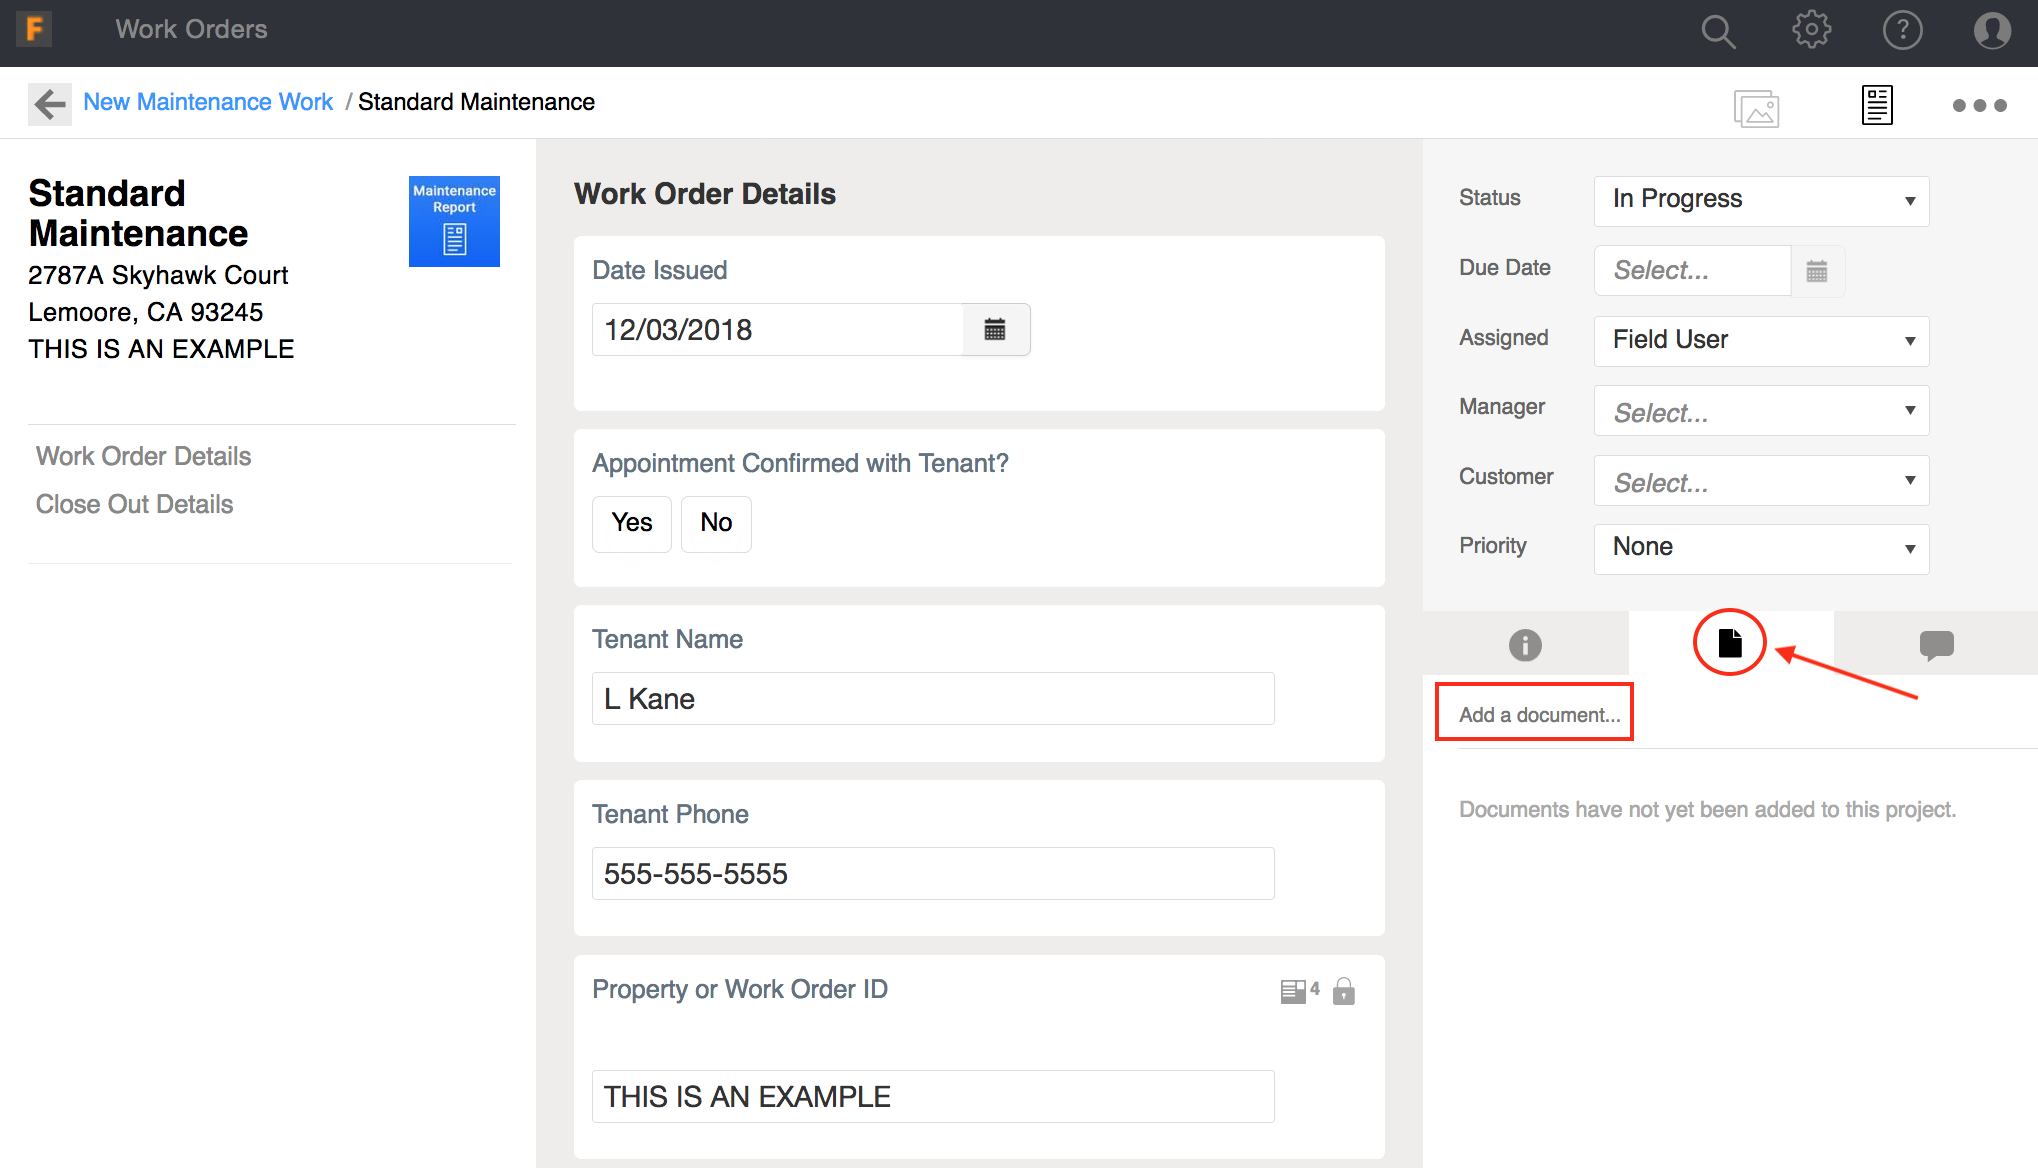Click the help question mark icon

1902,30
